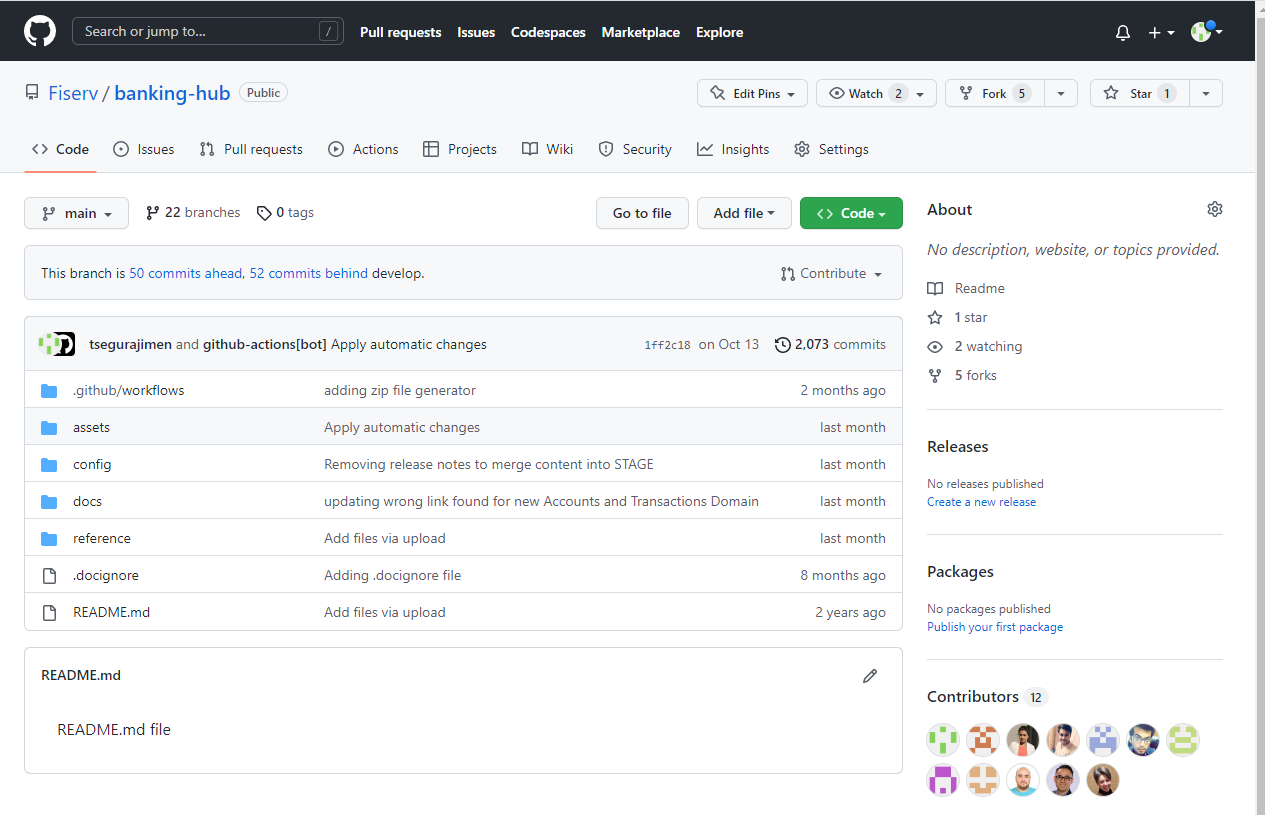Screen dimensions: 1265x815
Task: Open commit hash 1ff2c18
Action: (x=667, y=345)
